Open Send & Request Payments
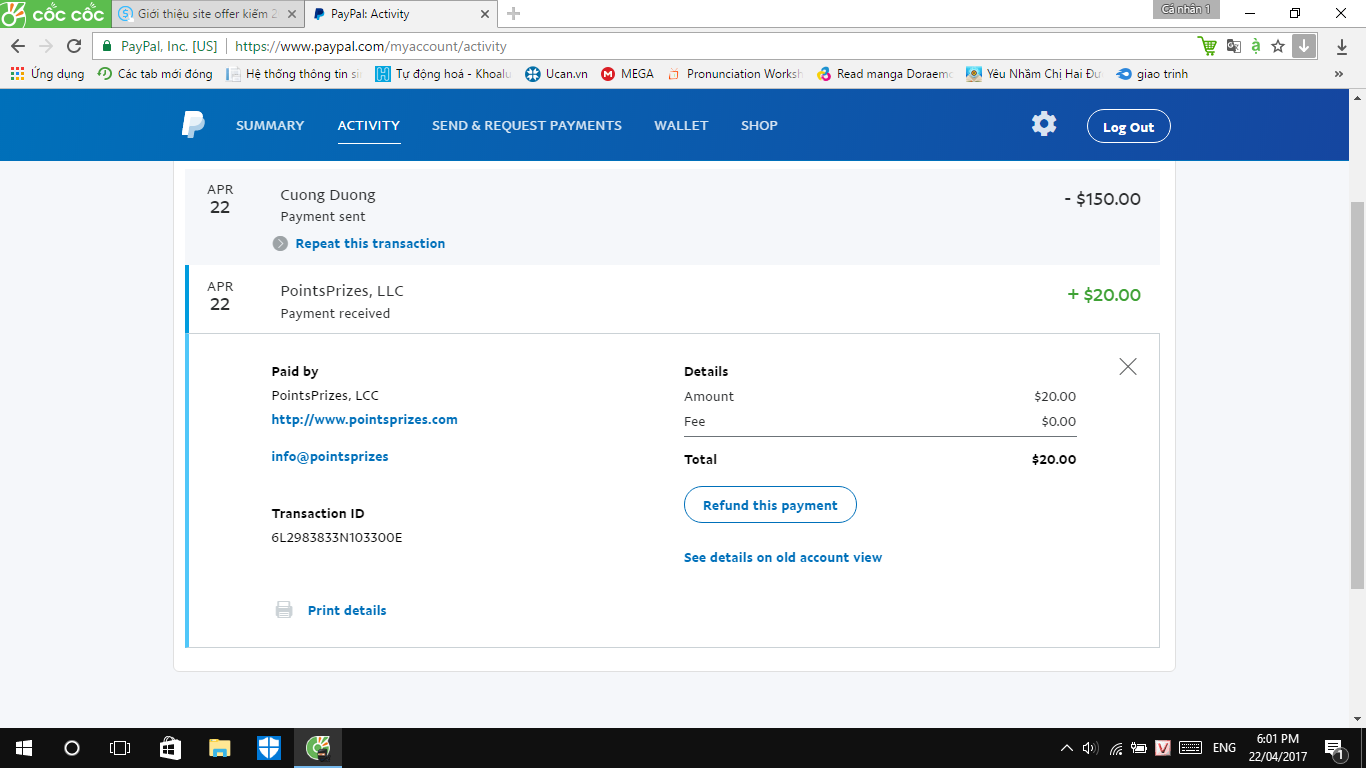 [x=527, y=126]
